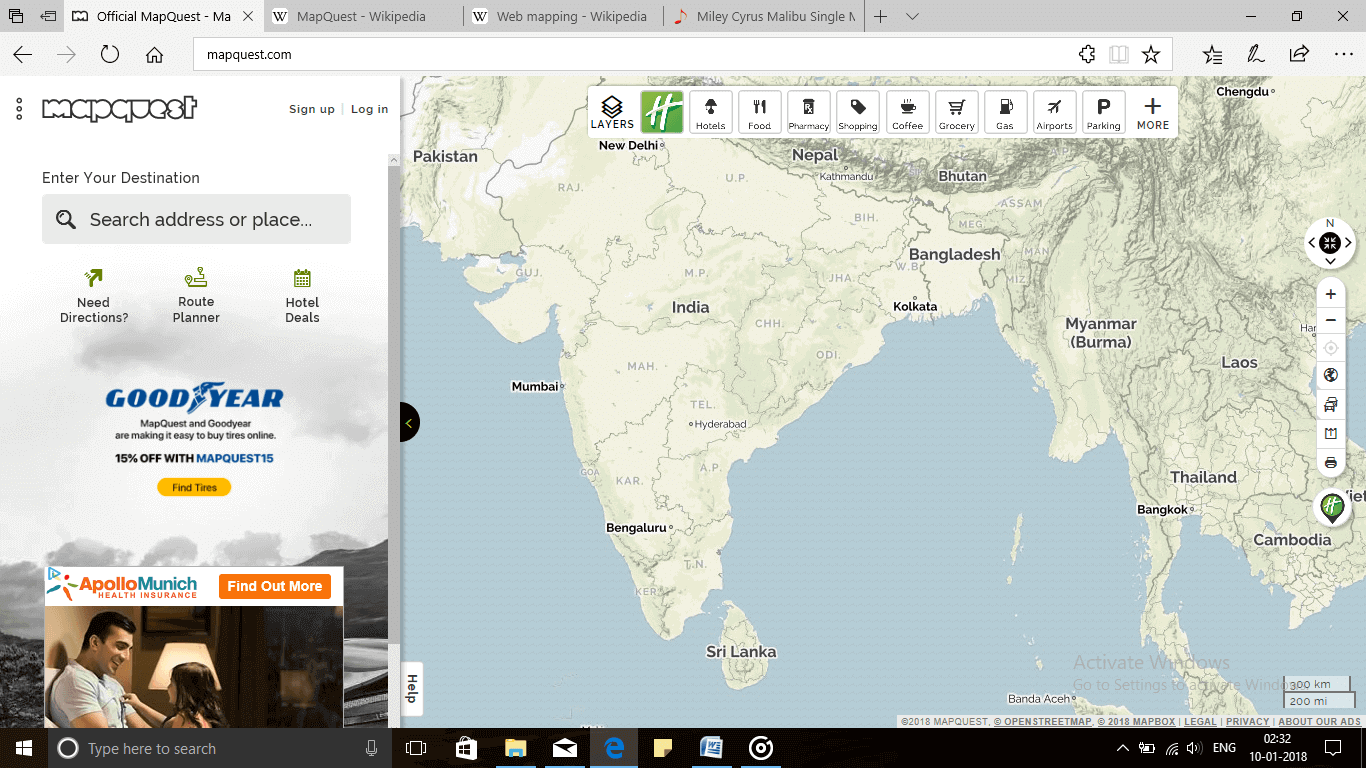Switch to Miley Cyrus Malibu tab

765,17
